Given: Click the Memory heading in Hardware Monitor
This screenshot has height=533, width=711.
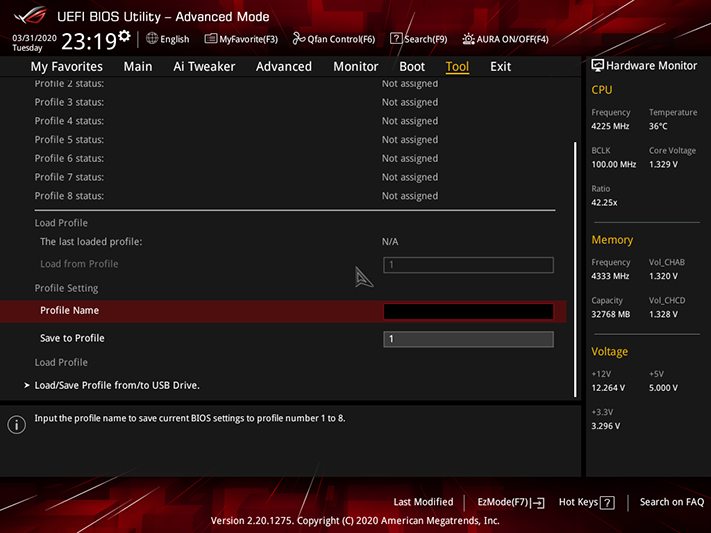Looking at the screenshot, I should coord(612,240).
